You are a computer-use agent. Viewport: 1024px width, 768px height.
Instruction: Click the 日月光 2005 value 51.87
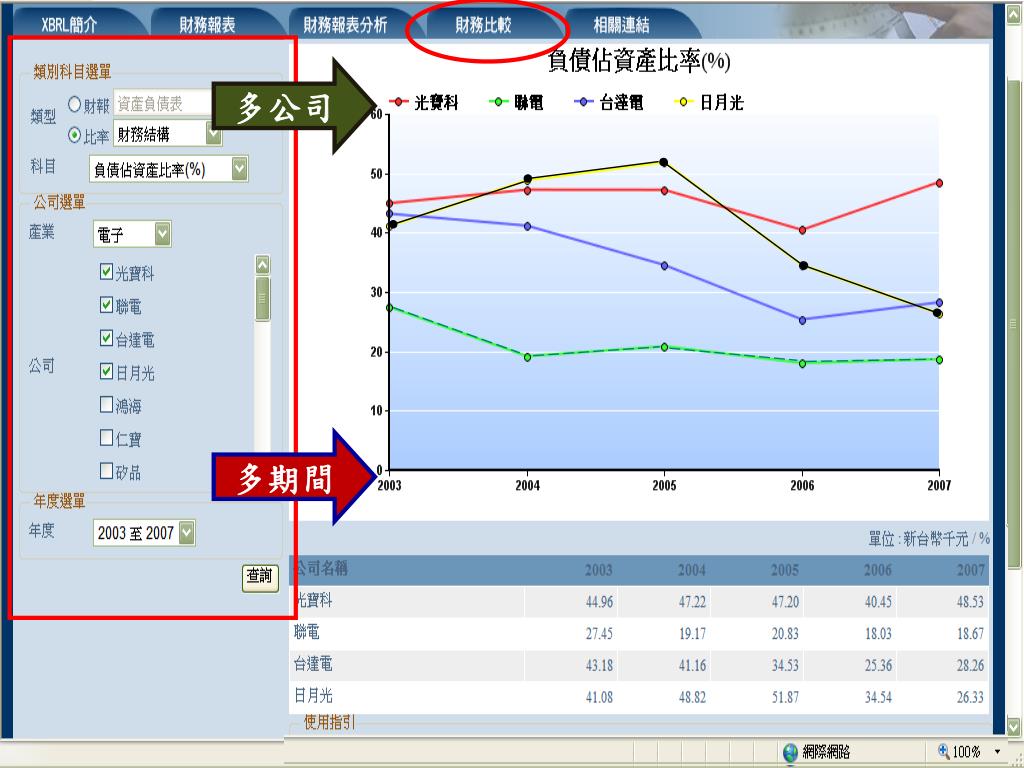(x=785, y=697)
